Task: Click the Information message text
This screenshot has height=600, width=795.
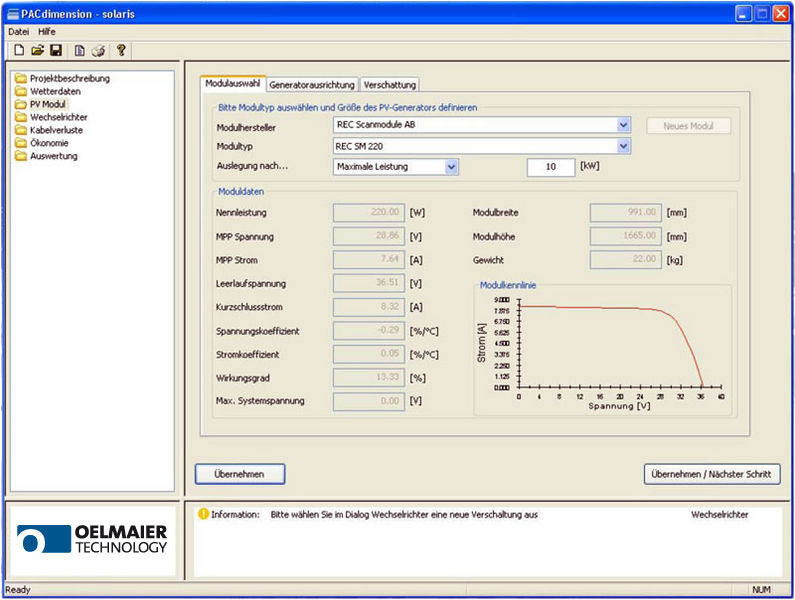Action: (x=404, y=514)
